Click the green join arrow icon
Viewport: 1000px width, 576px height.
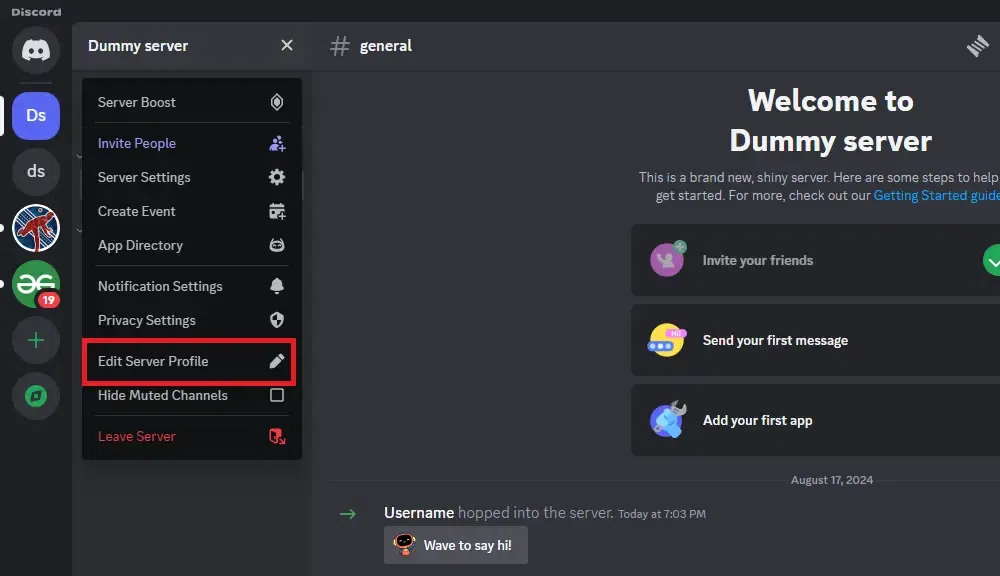click(348, 513)
